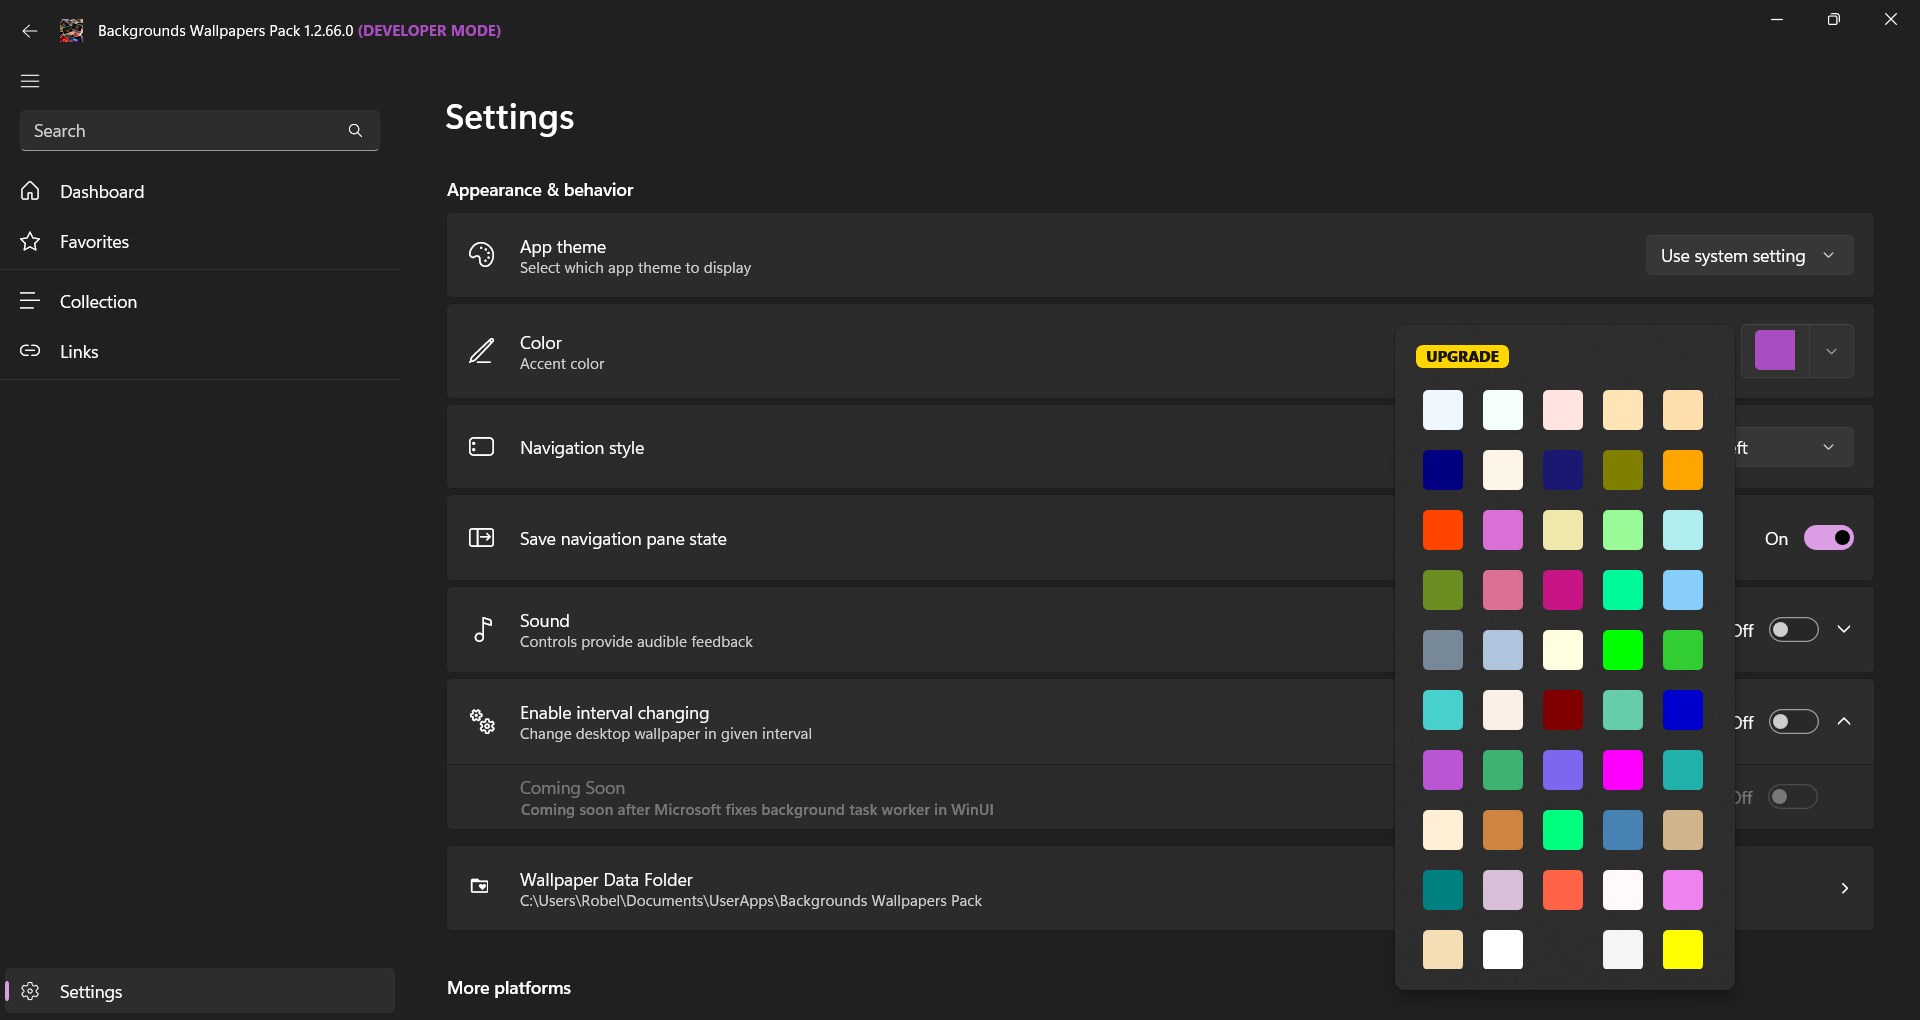1920x1020 pixels.
Task: Click the Settings gear icon in sidebar
Action: (30, 991)
